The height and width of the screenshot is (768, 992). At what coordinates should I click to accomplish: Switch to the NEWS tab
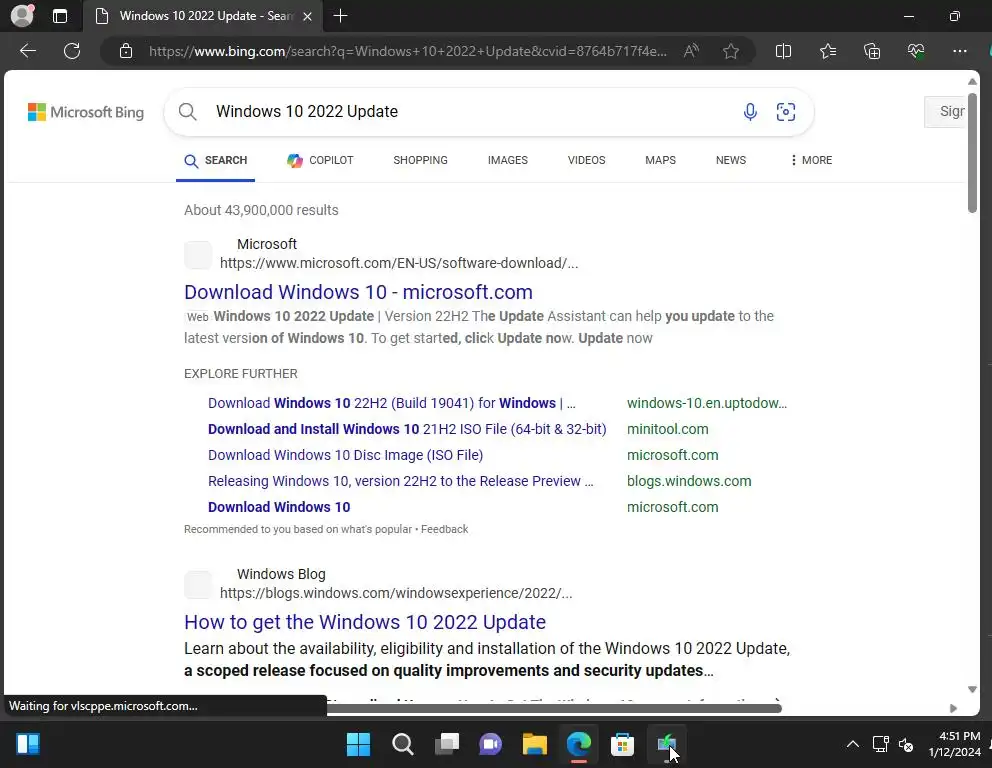[x=731, y=161]
